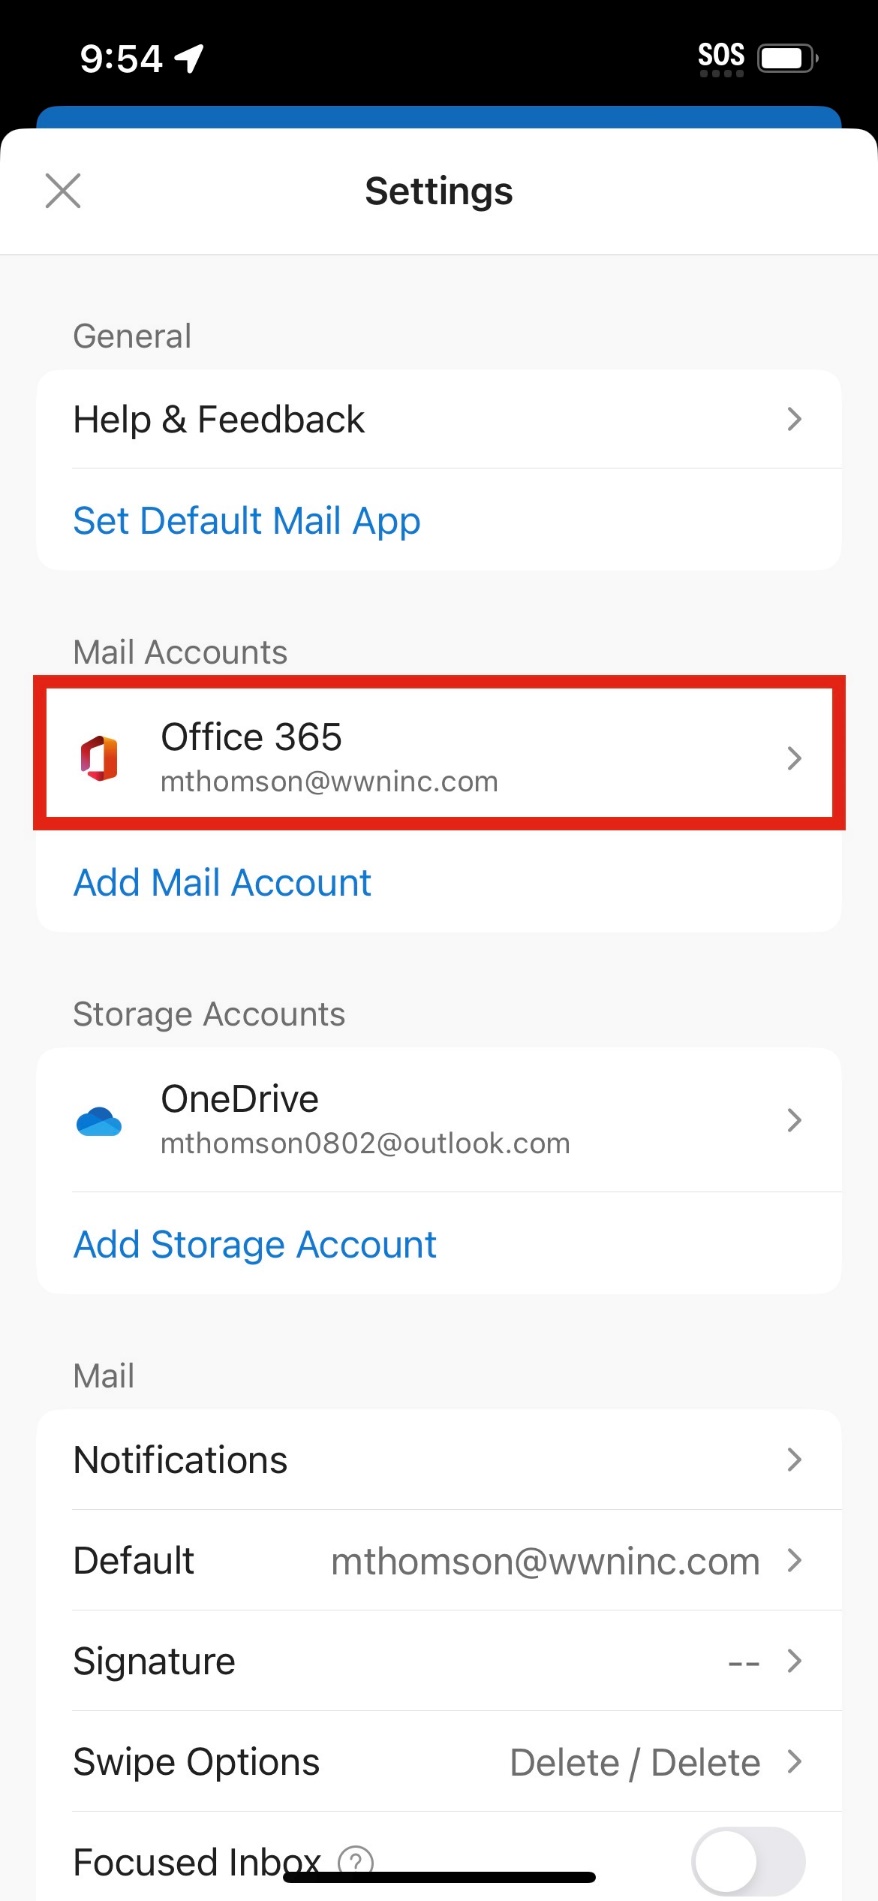Viewport: 878px width, 1901px height.
Task: Tap Set Default Mail App link
Action: point(247,521)
